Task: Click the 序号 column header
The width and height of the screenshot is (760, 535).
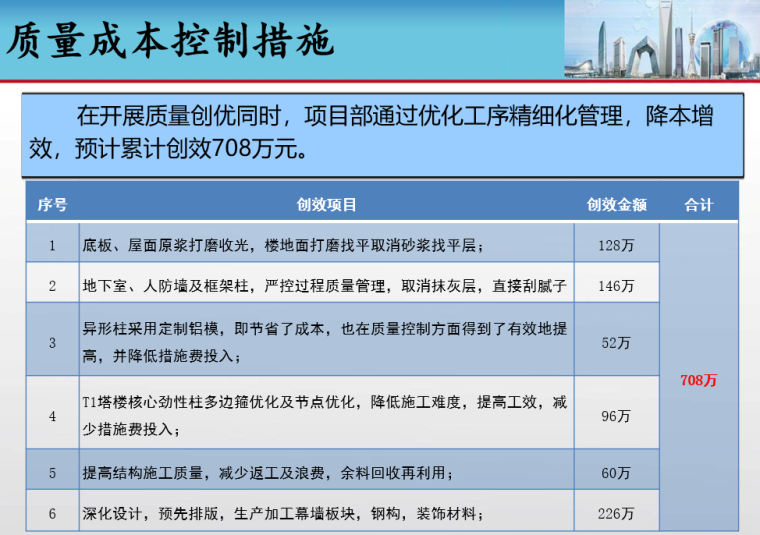Action: coord(52,205)
